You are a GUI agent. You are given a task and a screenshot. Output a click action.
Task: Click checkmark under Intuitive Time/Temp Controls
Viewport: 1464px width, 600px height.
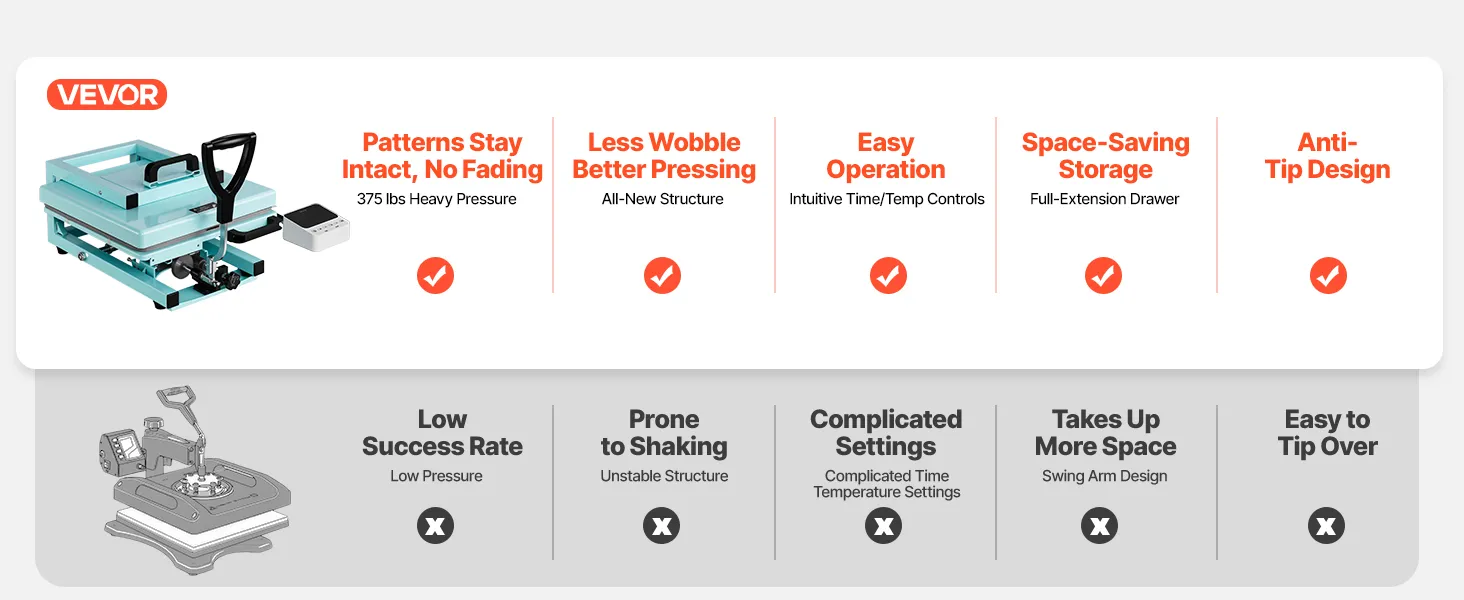[887, 275]
